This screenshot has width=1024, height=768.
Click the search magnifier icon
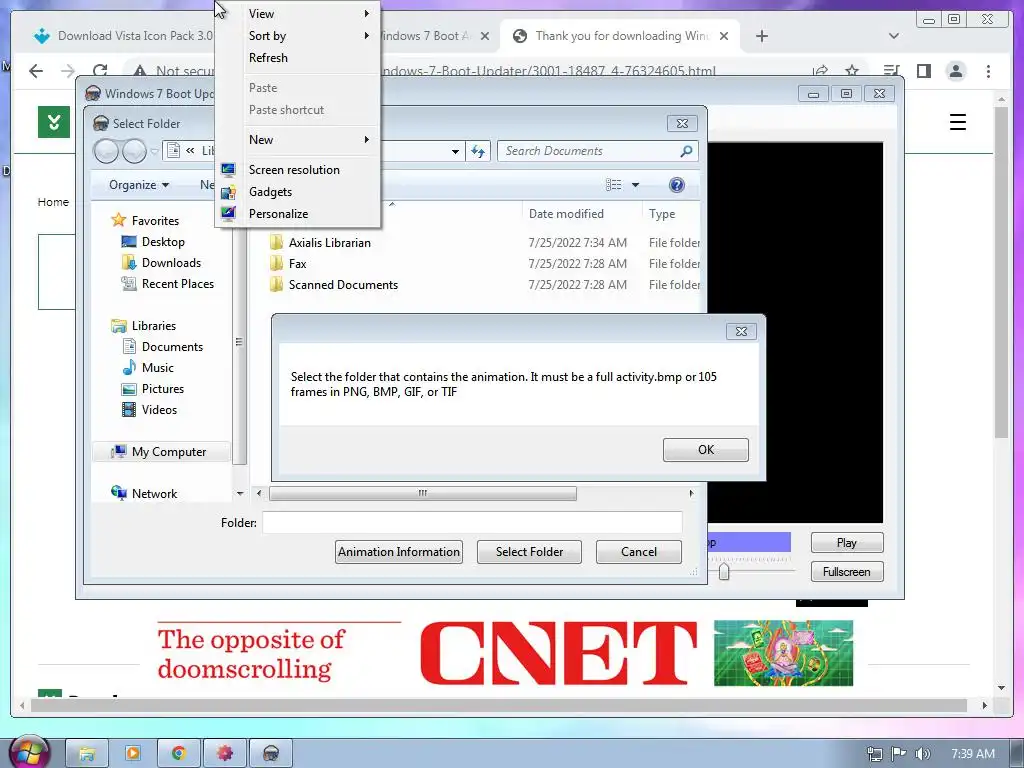click(686, 151)
